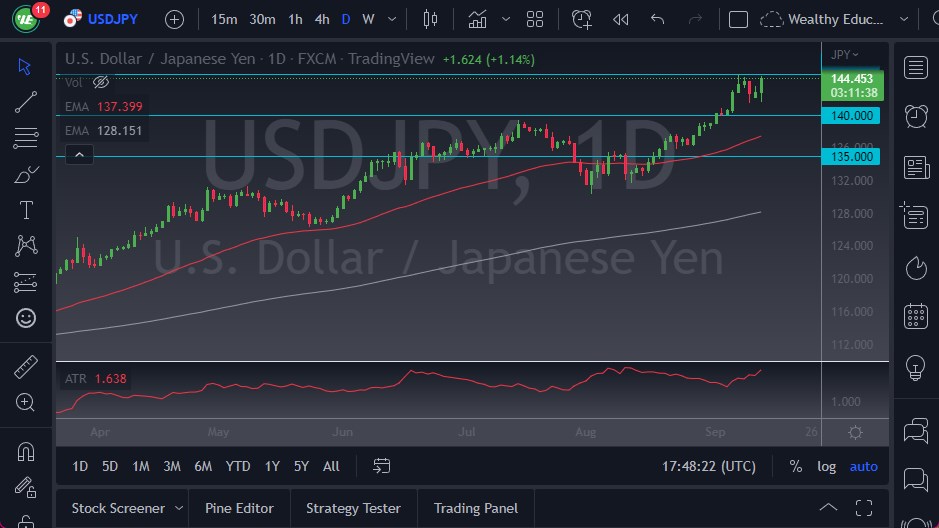Expand the layout dropdown chevron
Viewport: 939px width, 528px height.
coord(904,20)
